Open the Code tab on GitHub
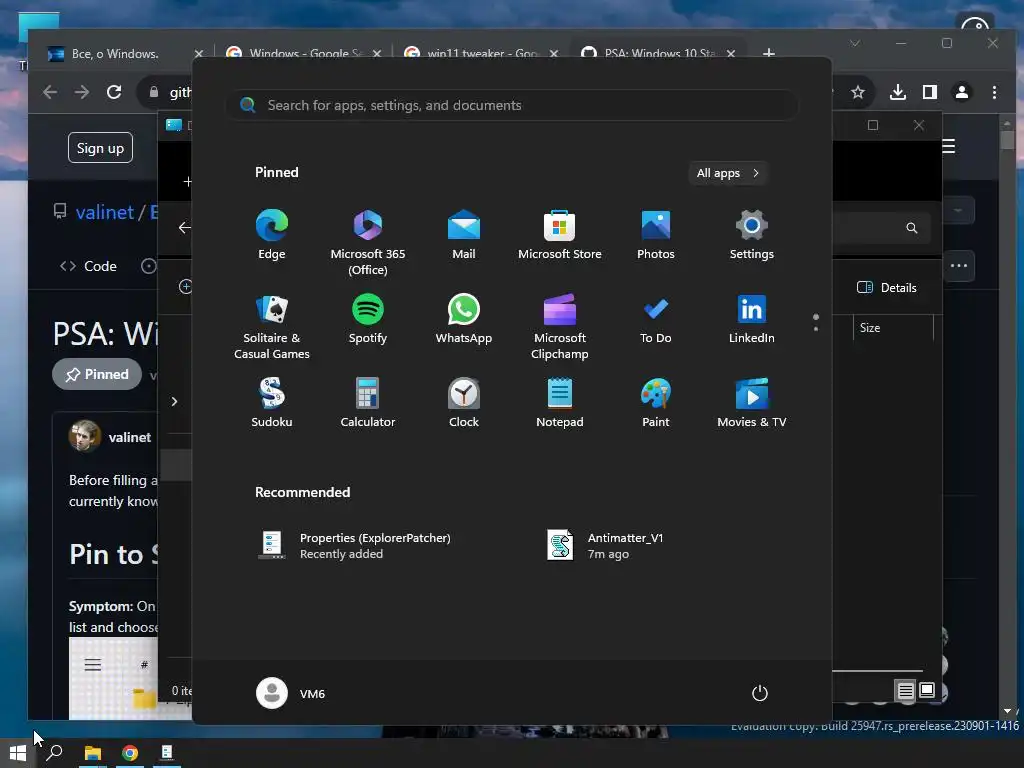 [88, 266]
